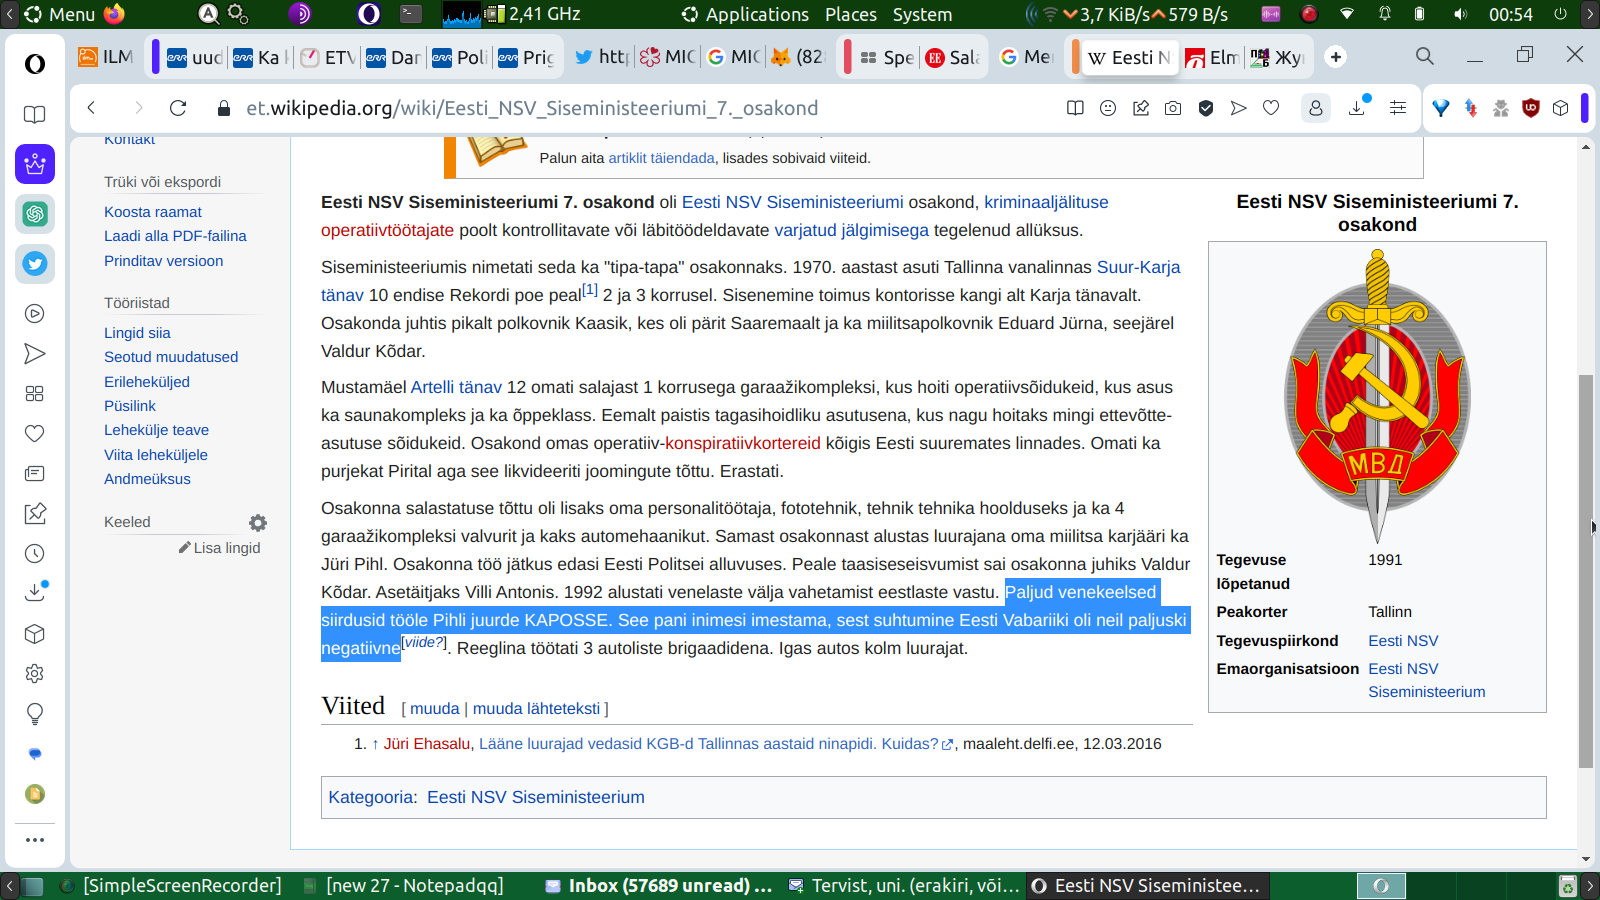Screen dimensions: 1600x900
Task: Open the System menu
Action: [x=922, y=14]
